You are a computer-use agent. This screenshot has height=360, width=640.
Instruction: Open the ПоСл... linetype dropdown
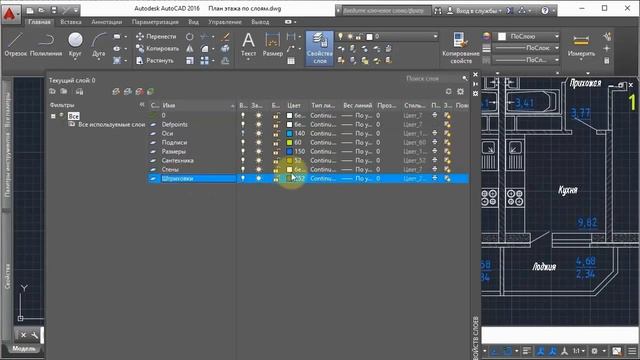(556, 60)
